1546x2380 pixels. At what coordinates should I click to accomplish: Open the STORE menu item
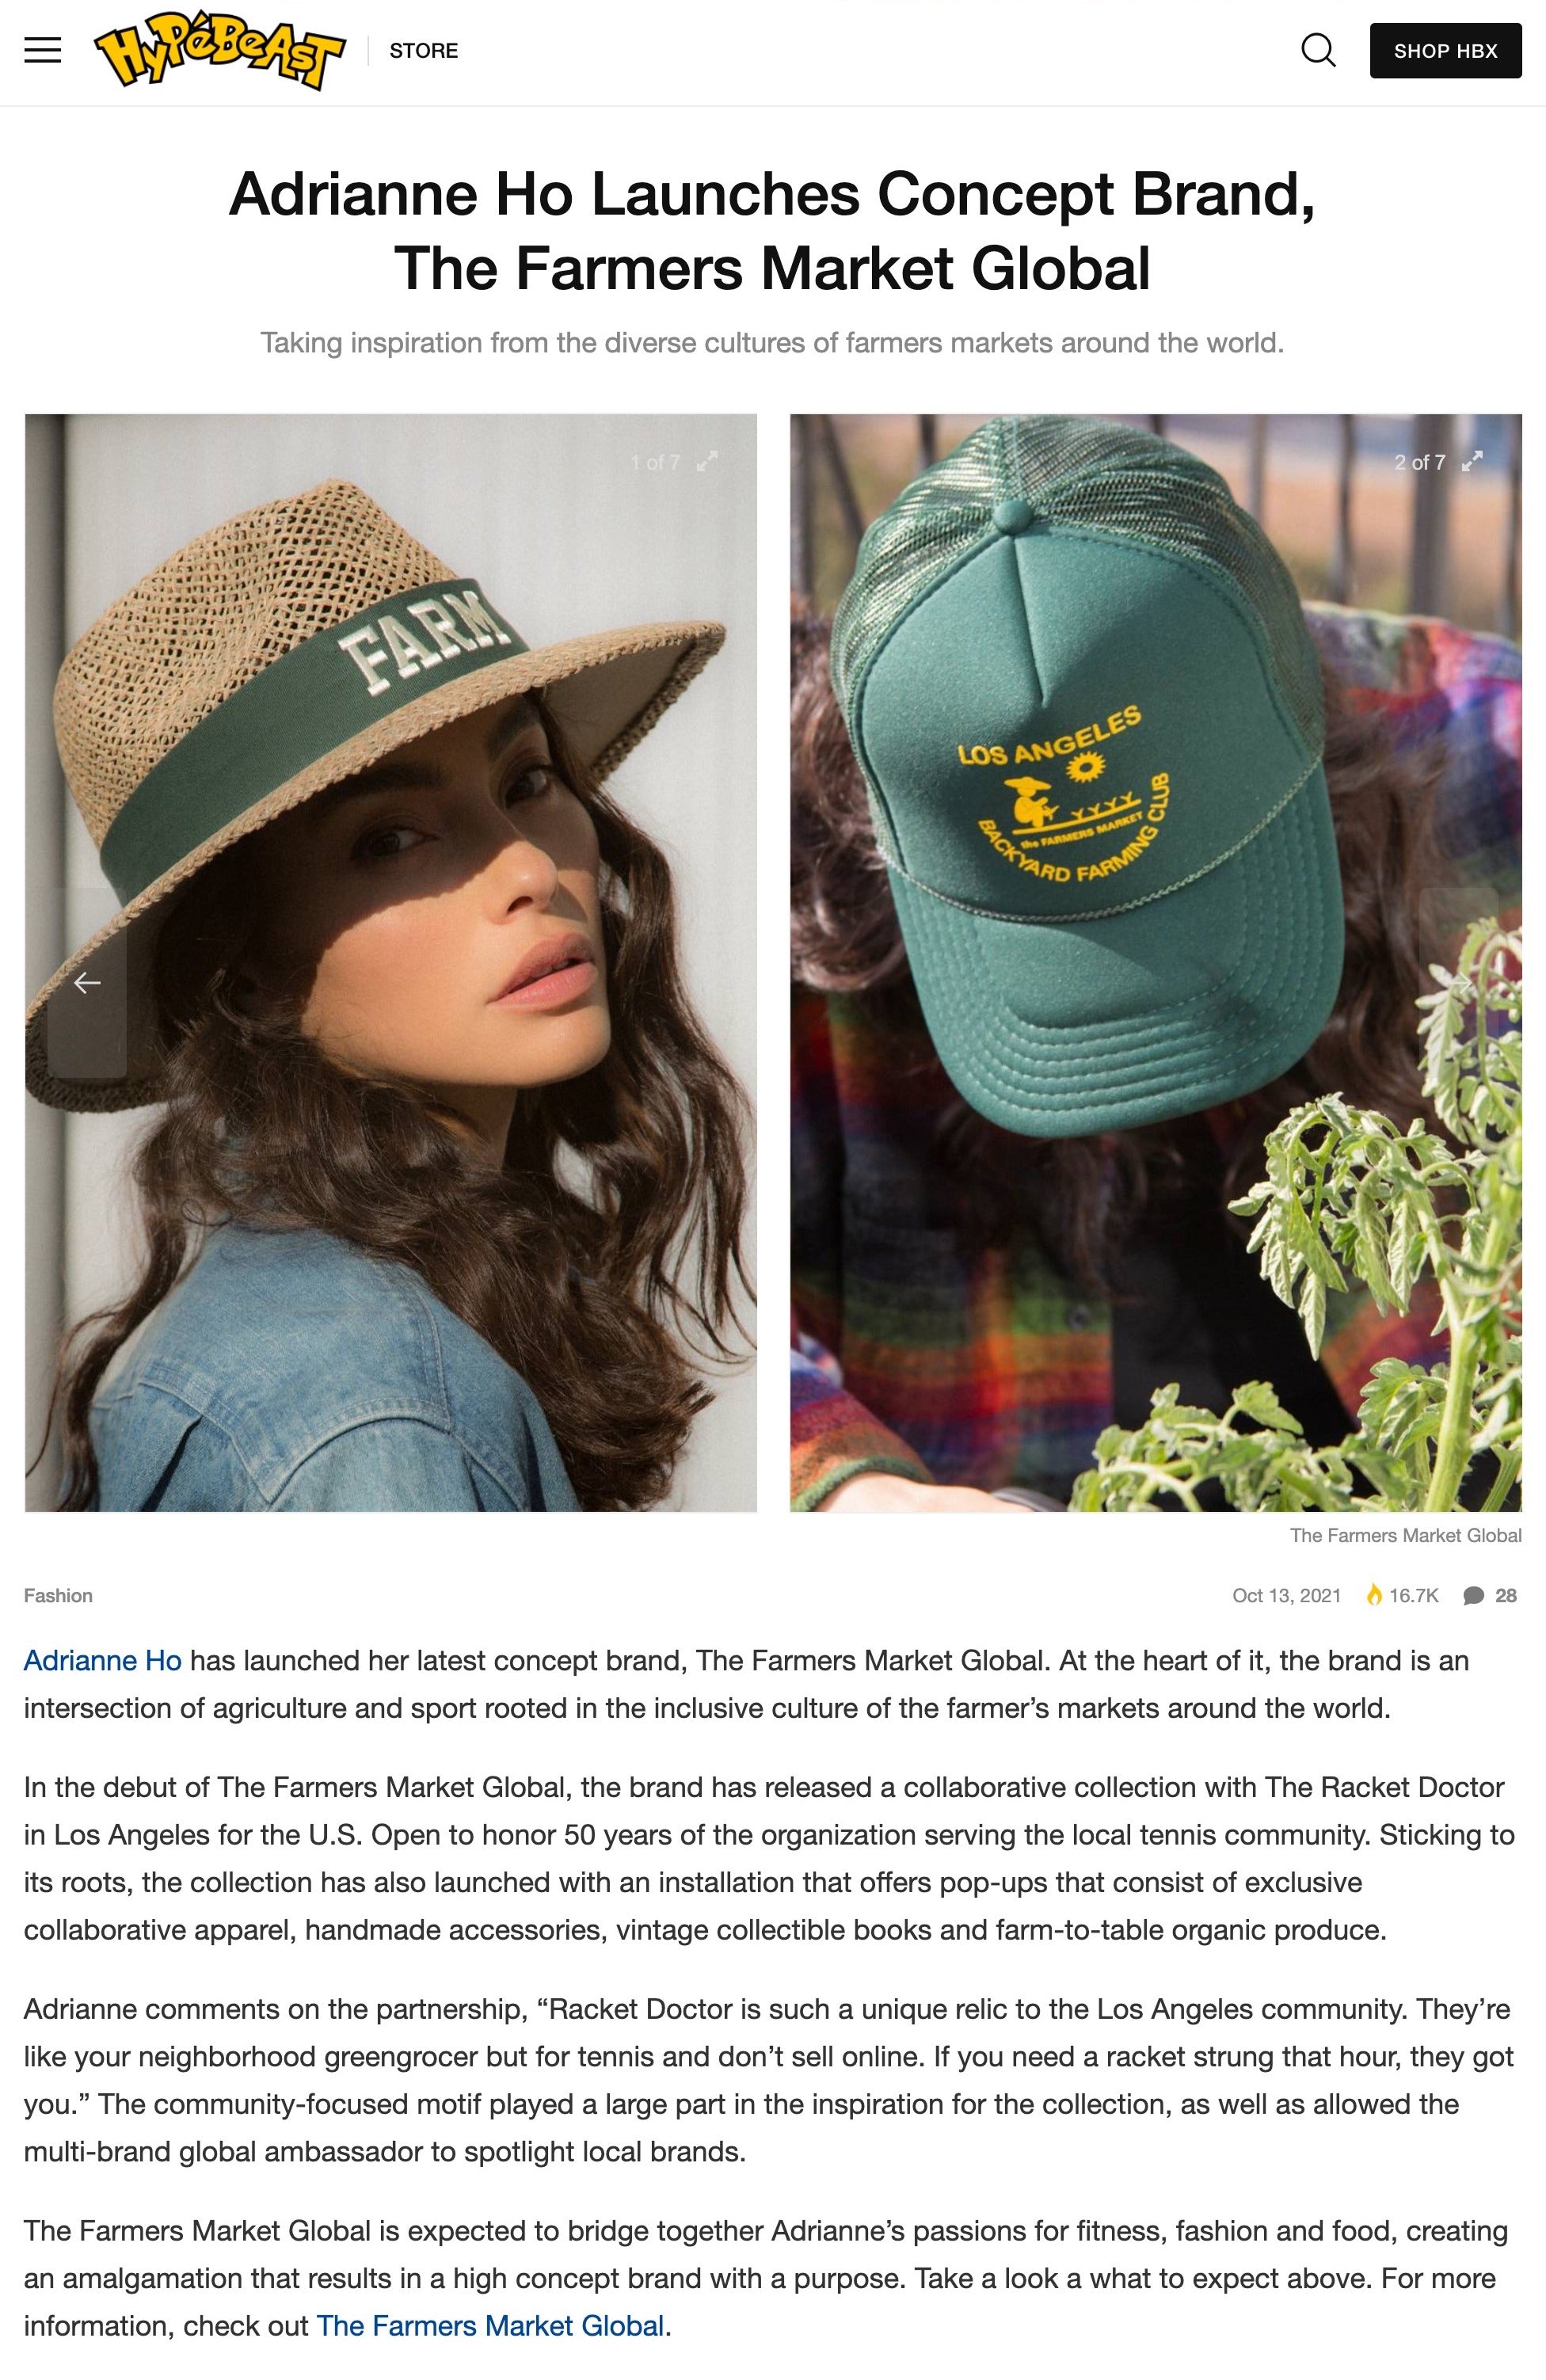(424, 51)
